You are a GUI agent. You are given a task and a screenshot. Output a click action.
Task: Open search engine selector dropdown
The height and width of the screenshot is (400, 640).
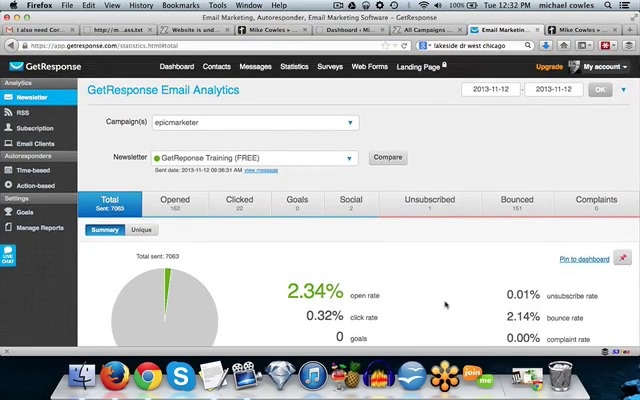425,46
